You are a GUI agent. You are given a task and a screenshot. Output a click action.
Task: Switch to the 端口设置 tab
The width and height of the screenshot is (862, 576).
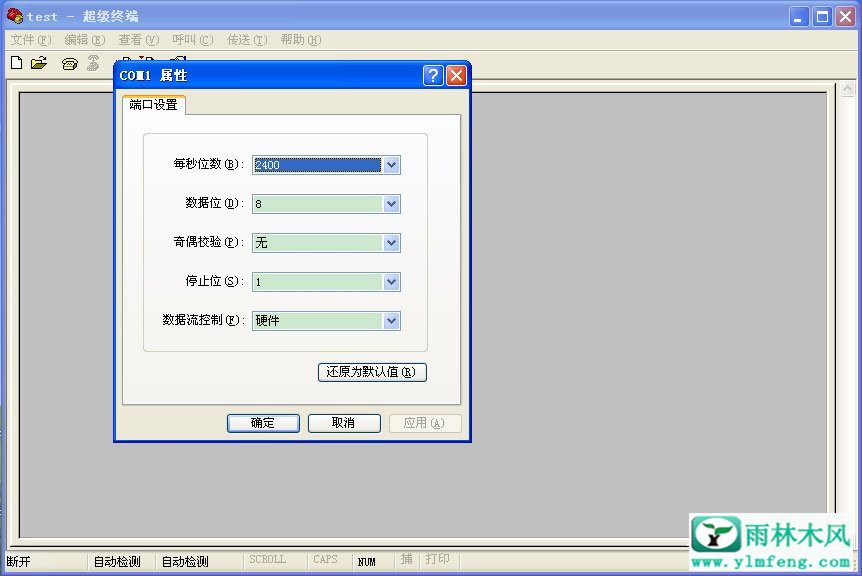pos(153,104)
